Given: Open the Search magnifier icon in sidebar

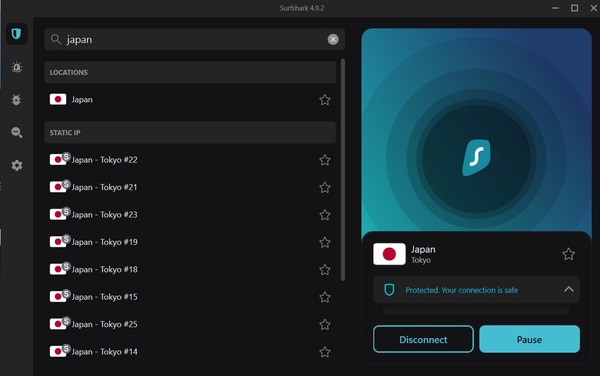Looking at the screenshot, I should coord(16,132).
